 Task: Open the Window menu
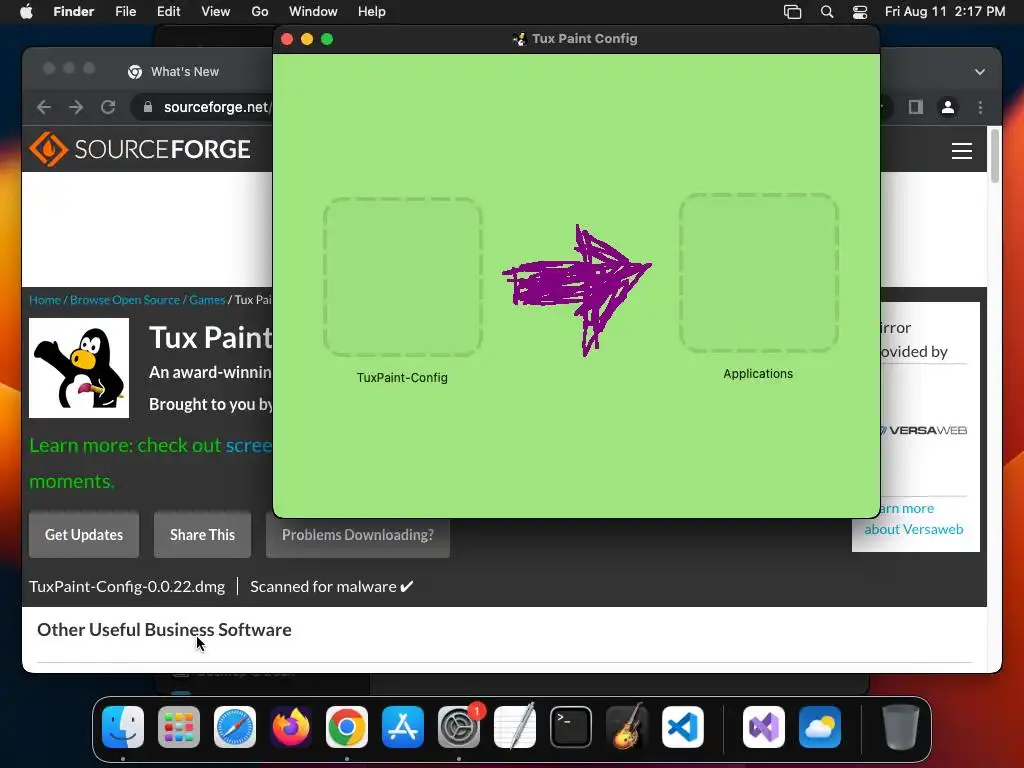tap(313, 12)
